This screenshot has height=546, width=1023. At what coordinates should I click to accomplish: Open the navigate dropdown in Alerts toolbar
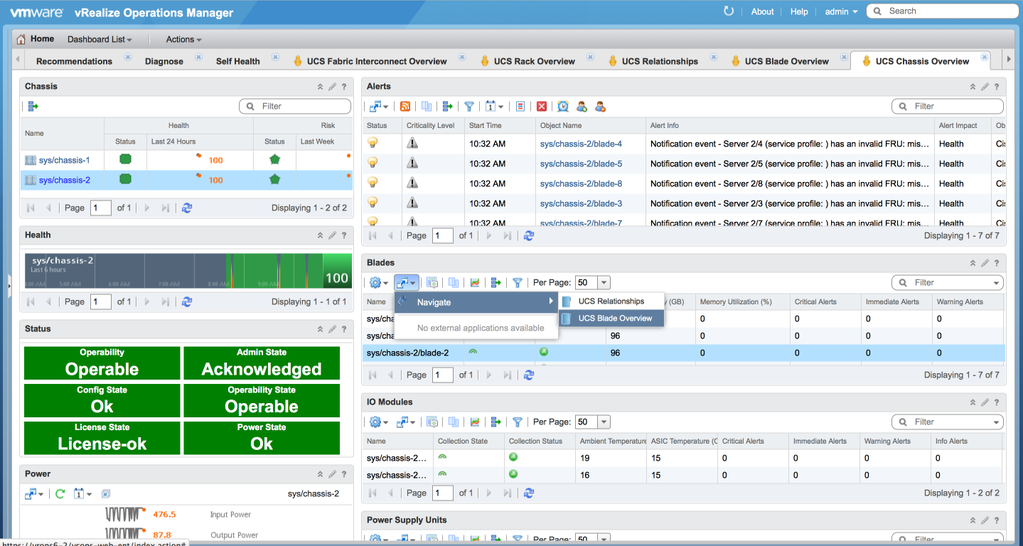tap(379, 106)
